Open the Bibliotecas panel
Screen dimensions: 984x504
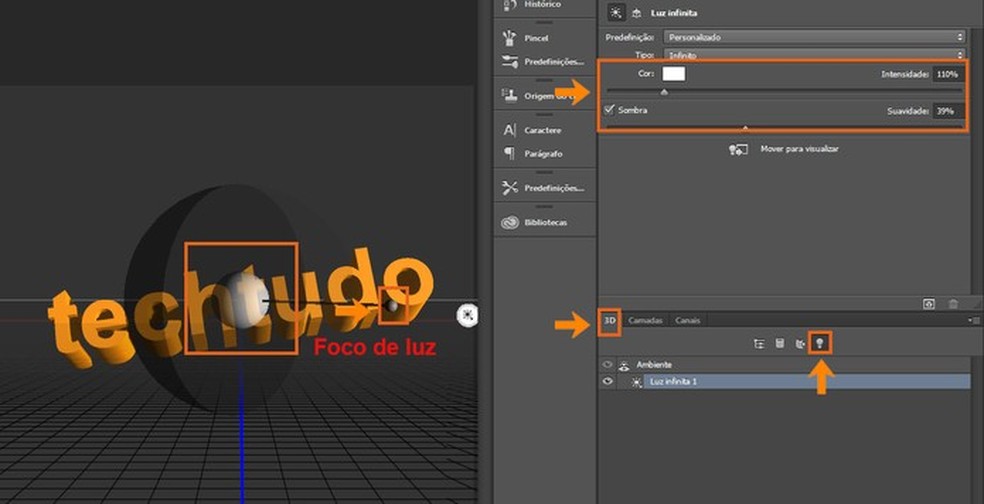coord(534,222)
